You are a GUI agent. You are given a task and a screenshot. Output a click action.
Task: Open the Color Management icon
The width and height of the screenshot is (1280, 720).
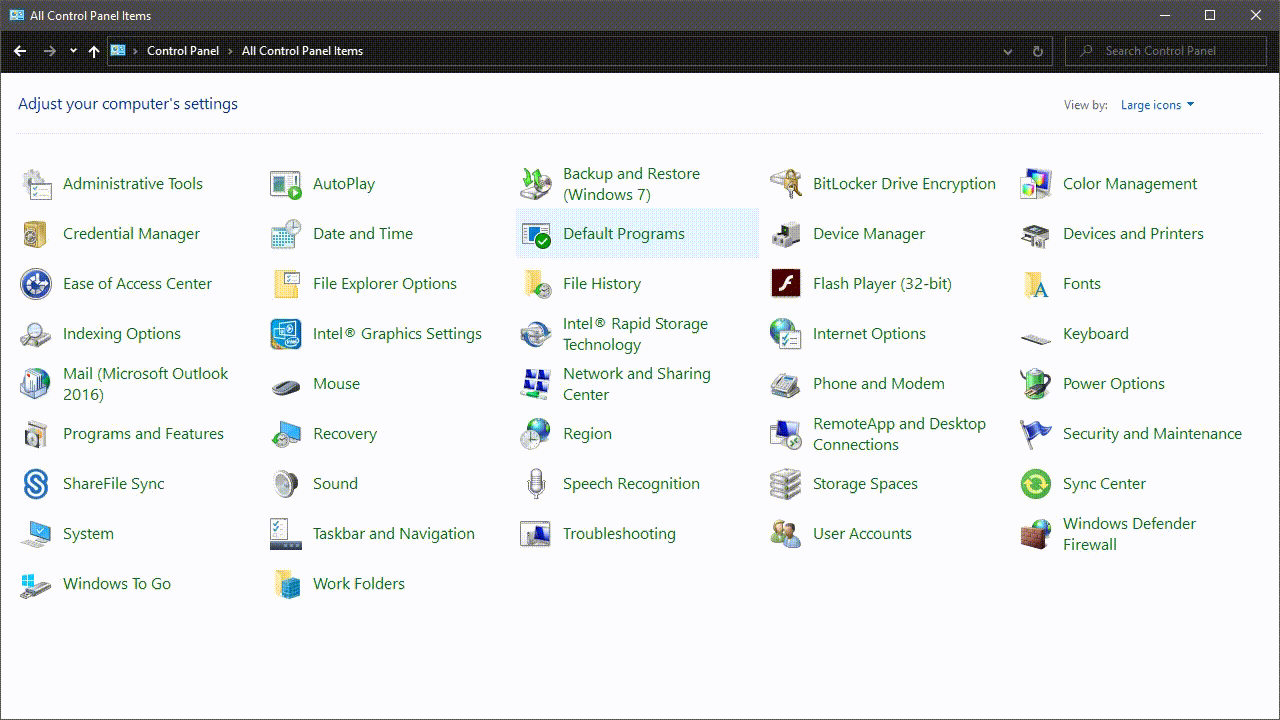point(1036,184)
